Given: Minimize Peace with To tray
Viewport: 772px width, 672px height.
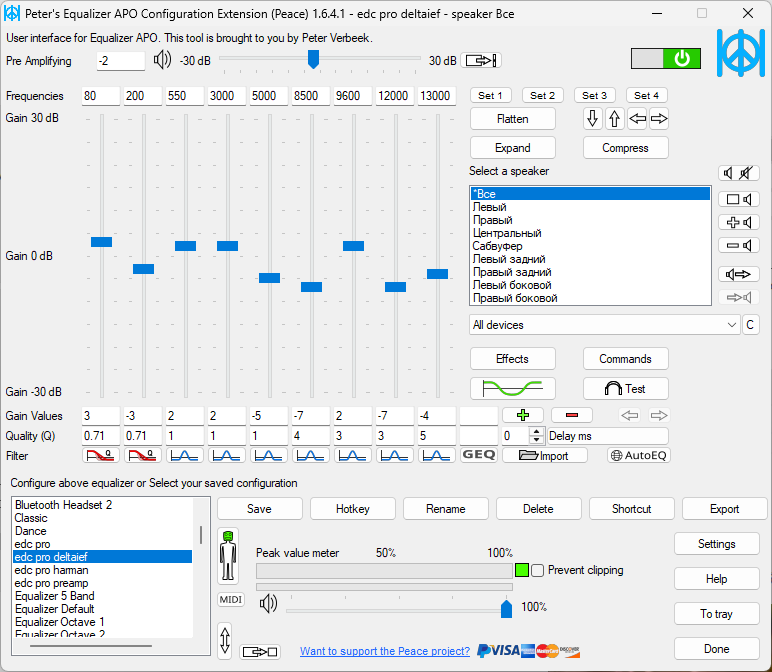Looking at the screenshot, I should pyautogui.click(x=716, y=613).
